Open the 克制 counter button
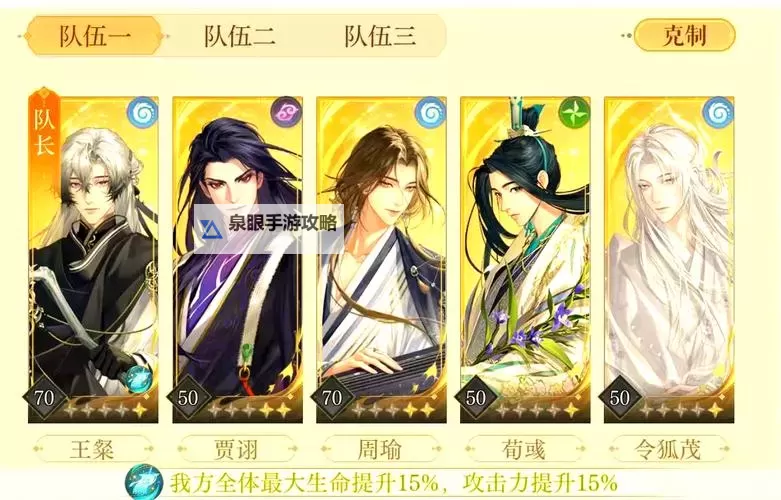This screenshot has width=781, height=500. [684, 35]
